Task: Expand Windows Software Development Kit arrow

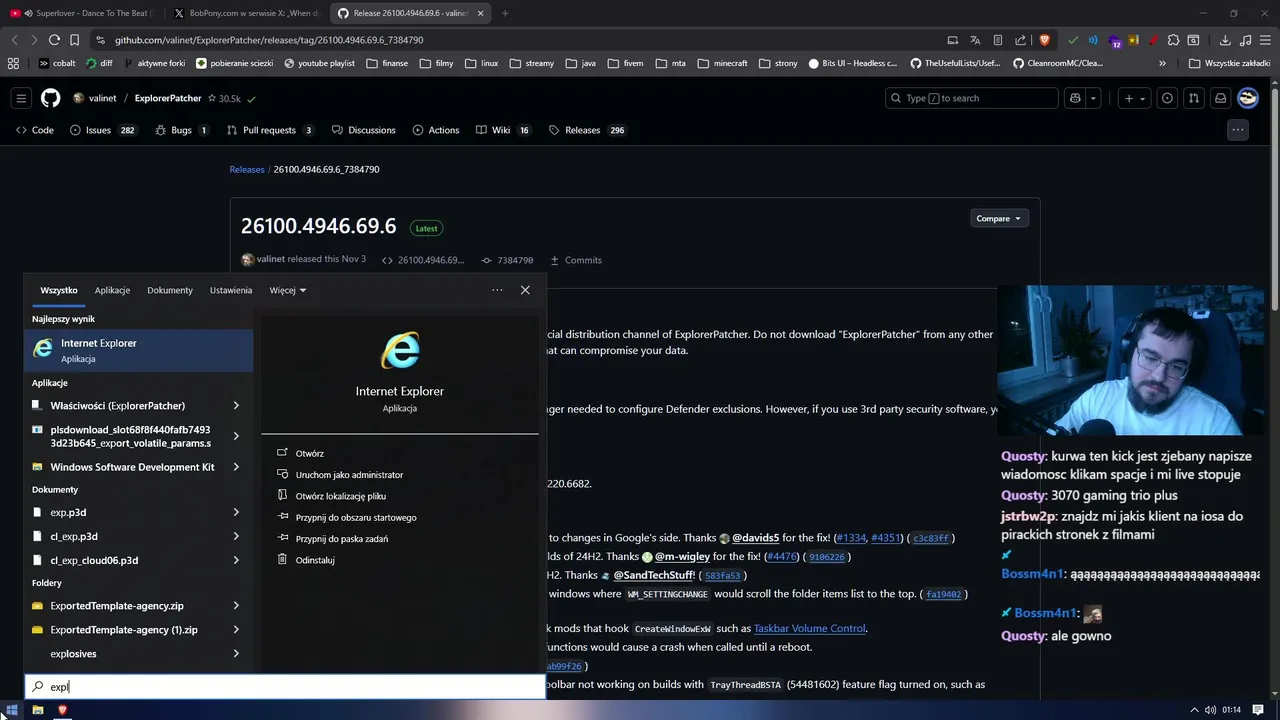Action: click(x=236, y=467)
